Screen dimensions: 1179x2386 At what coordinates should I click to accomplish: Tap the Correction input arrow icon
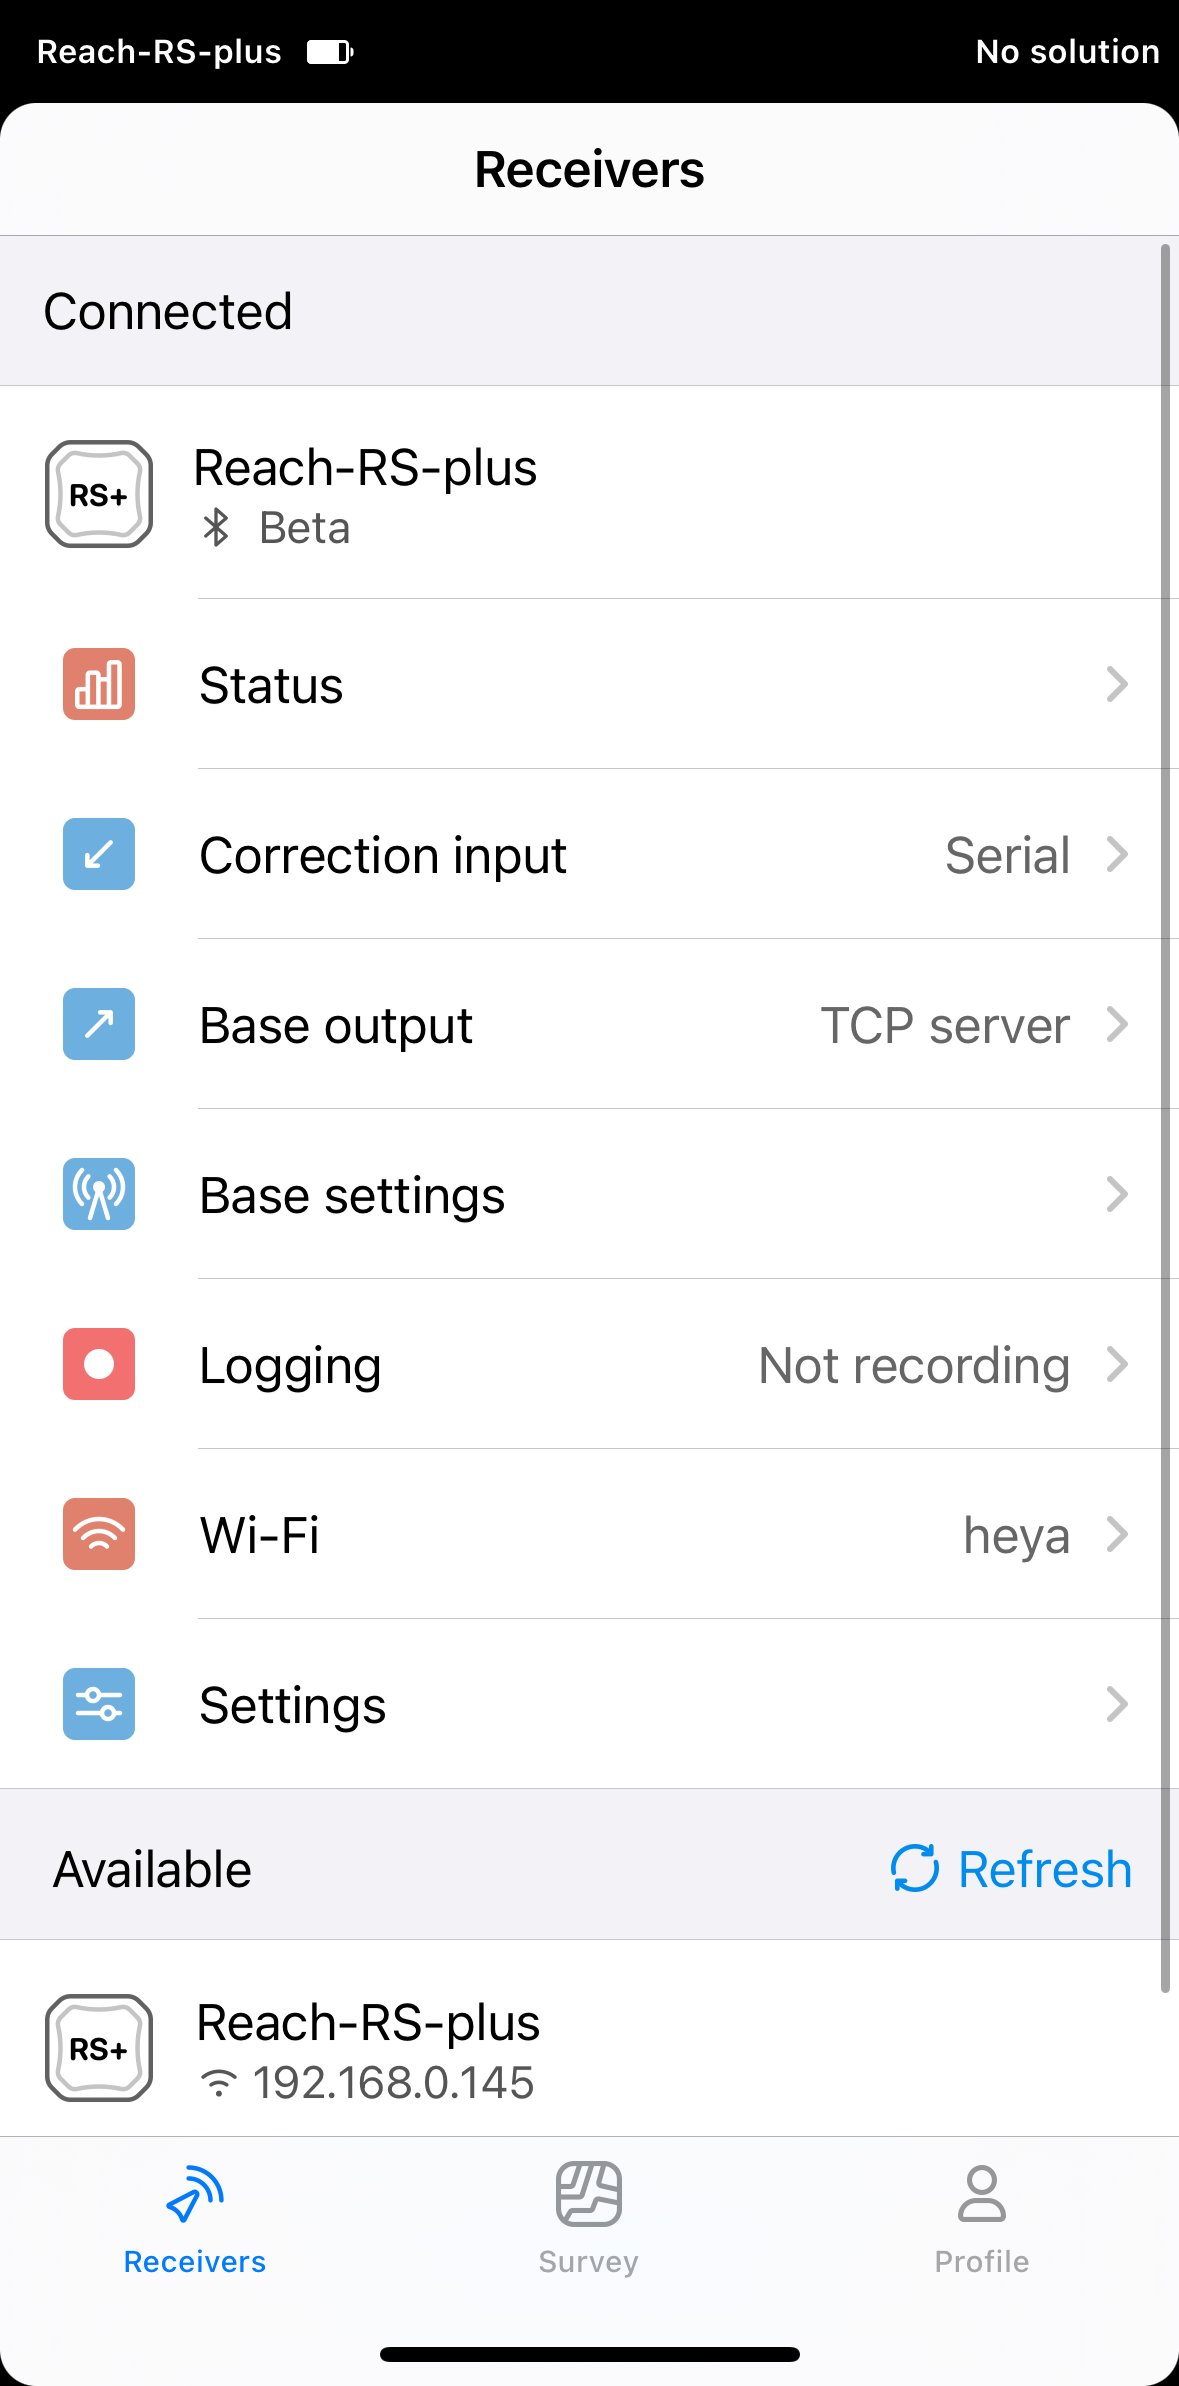click(99, 854)
